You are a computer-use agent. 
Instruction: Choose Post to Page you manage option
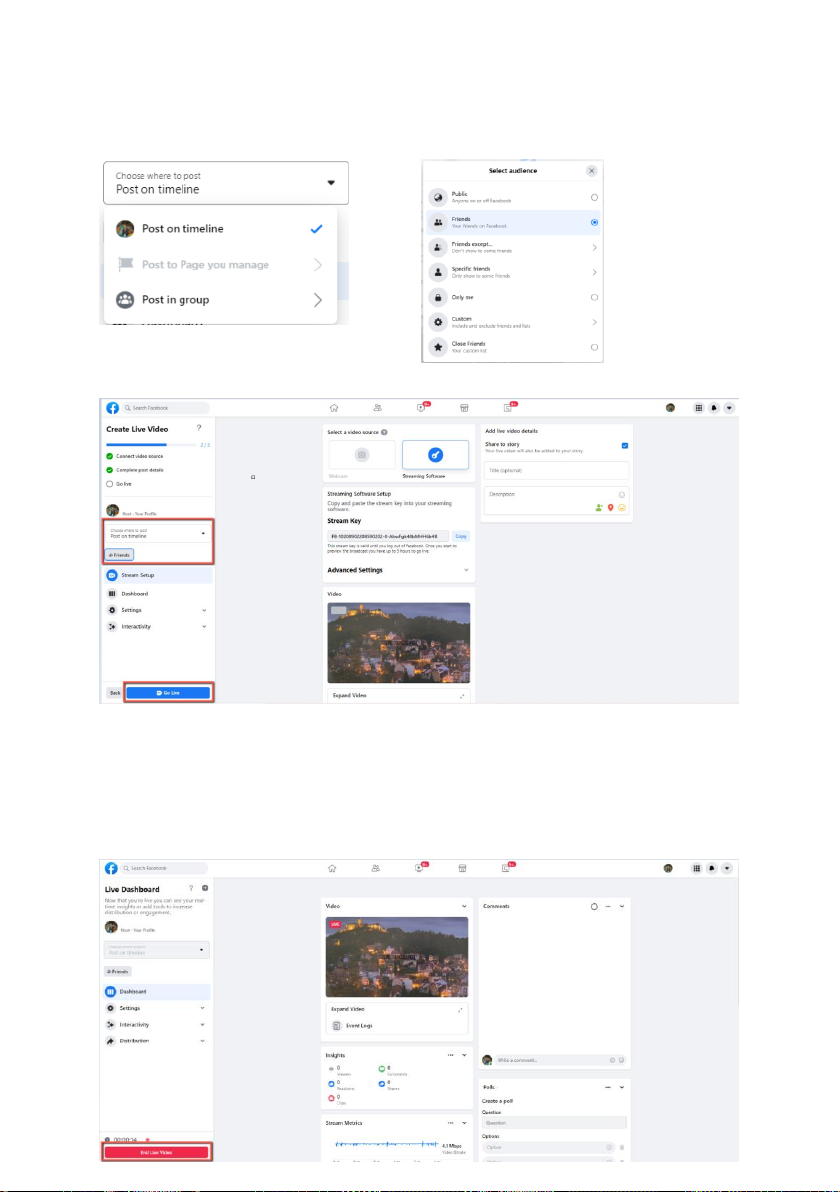[220, 265]
